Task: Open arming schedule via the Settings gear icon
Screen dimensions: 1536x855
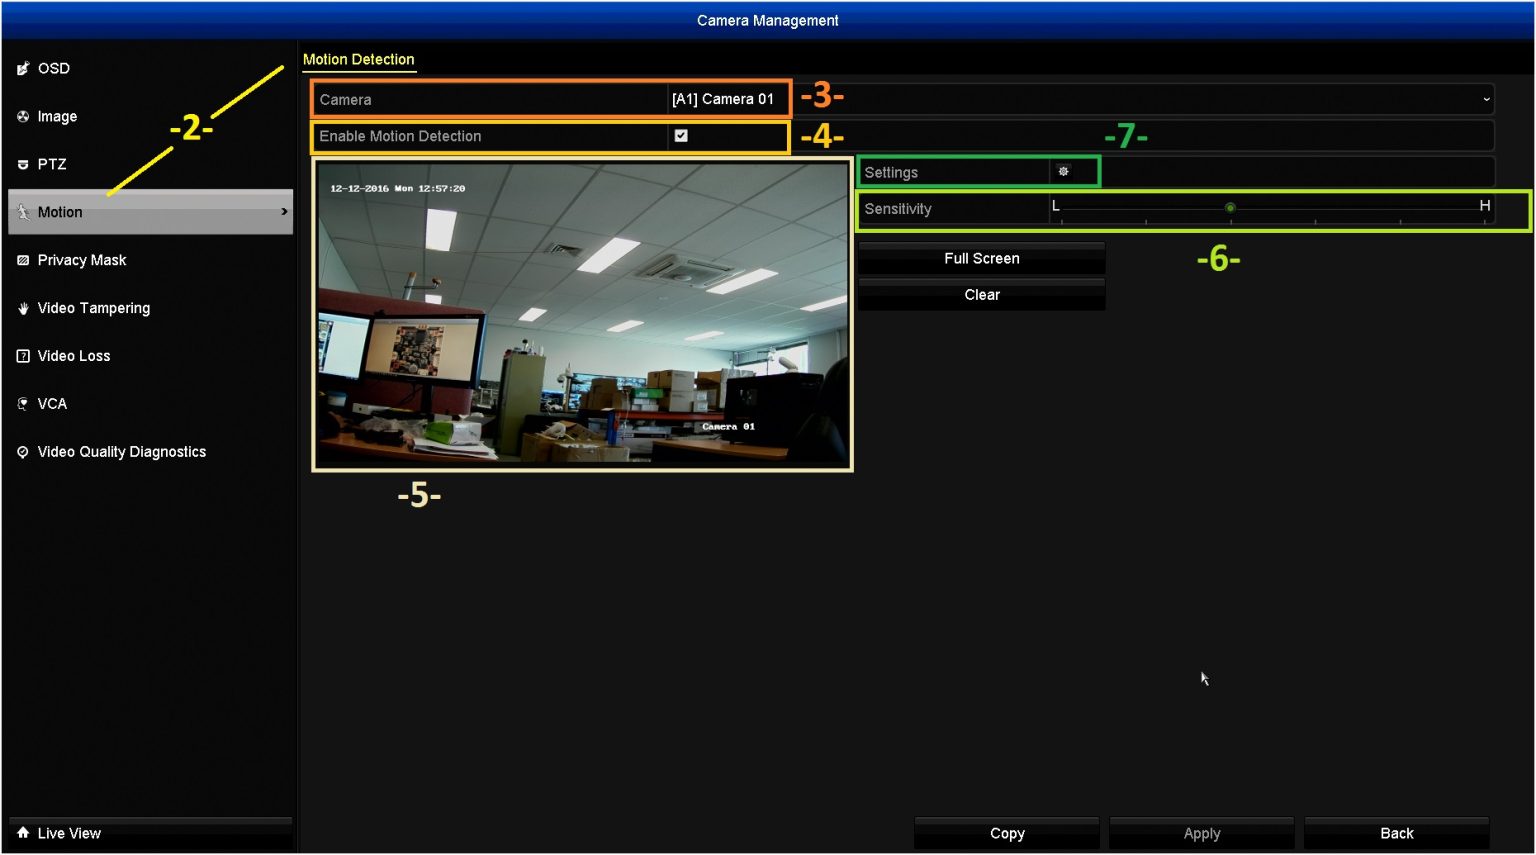Action: coord(1063,171)
